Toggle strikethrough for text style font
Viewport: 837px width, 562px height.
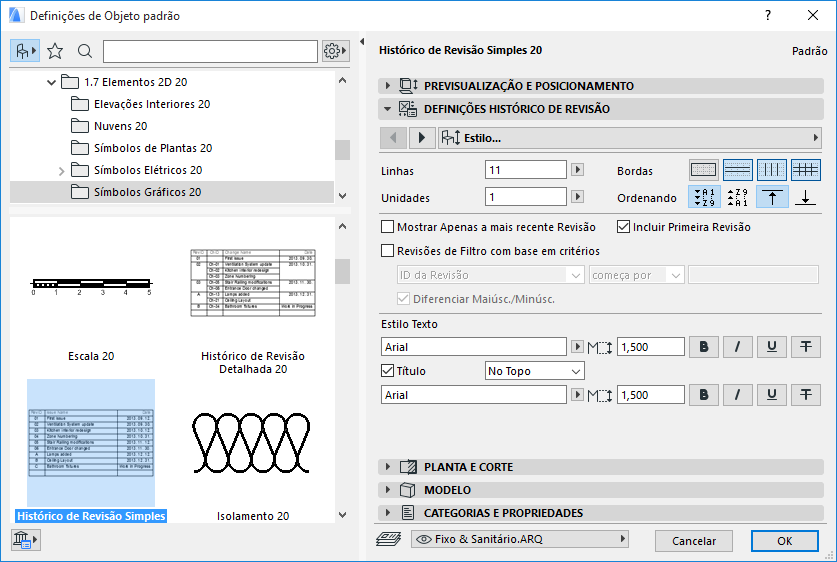(806, 347)
